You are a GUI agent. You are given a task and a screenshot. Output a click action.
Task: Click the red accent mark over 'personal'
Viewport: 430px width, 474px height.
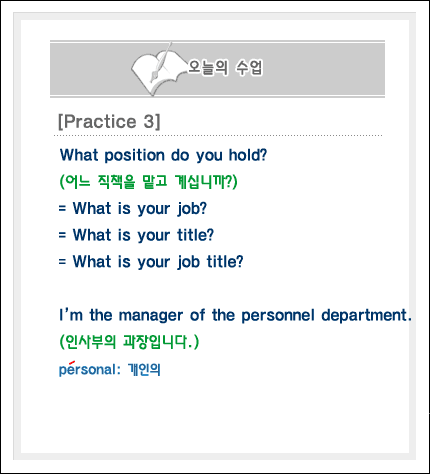click(71, 363)
